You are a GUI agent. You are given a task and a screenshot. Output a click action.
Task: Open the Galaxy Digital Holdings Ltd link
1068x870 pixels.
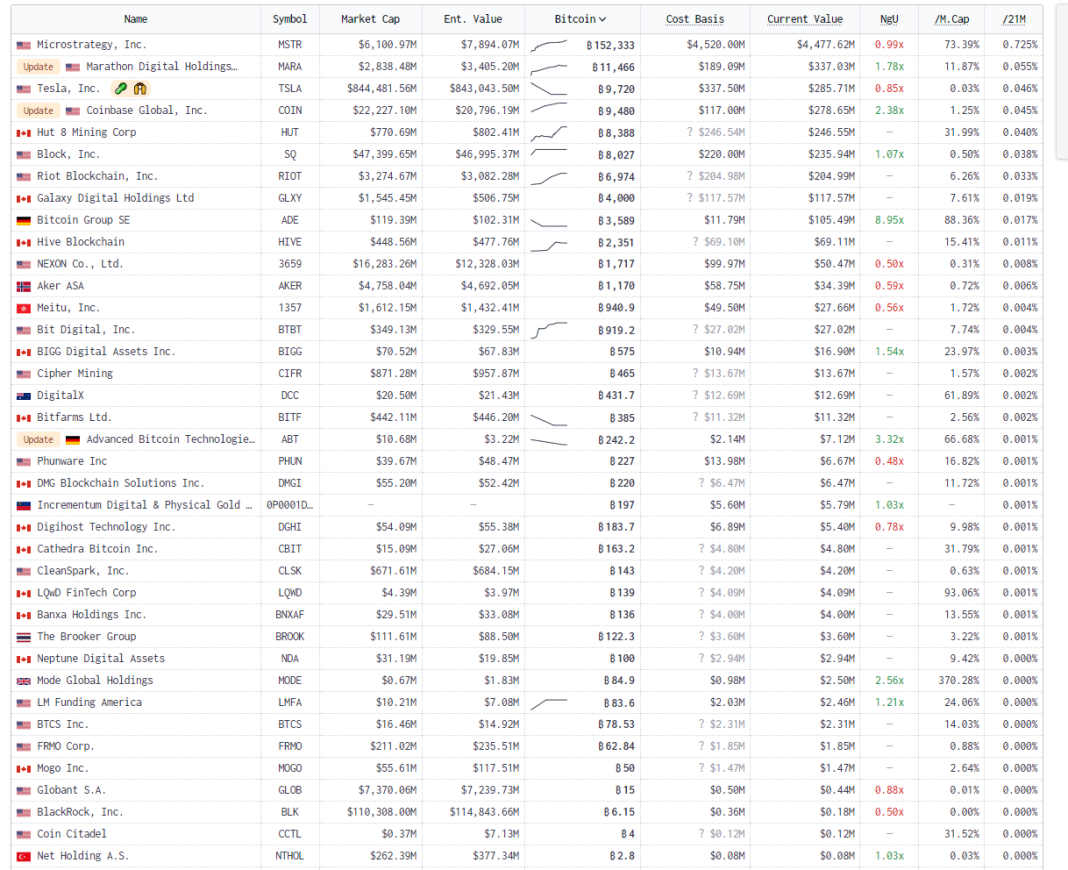coord(115,198)
